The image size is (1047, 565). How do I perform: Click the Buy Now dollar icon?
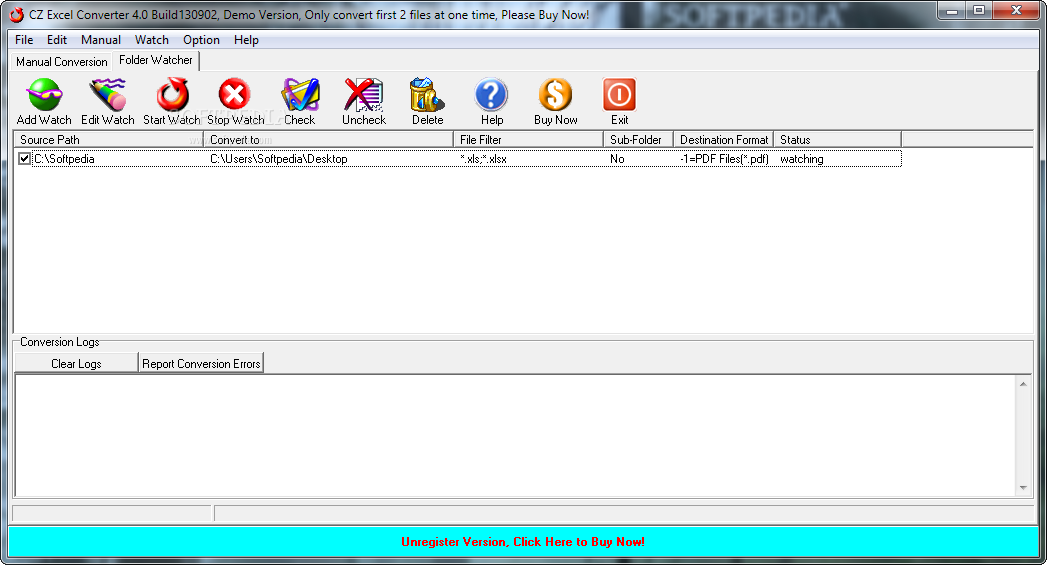[x=556, y=95]
